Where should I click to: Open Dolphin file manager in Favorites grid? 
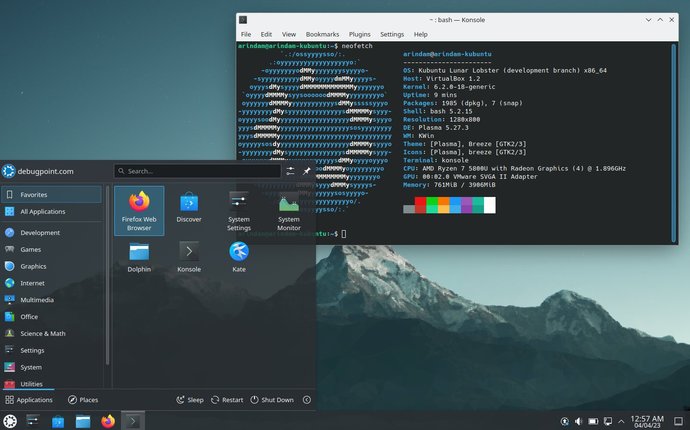(x=139, y=257)
